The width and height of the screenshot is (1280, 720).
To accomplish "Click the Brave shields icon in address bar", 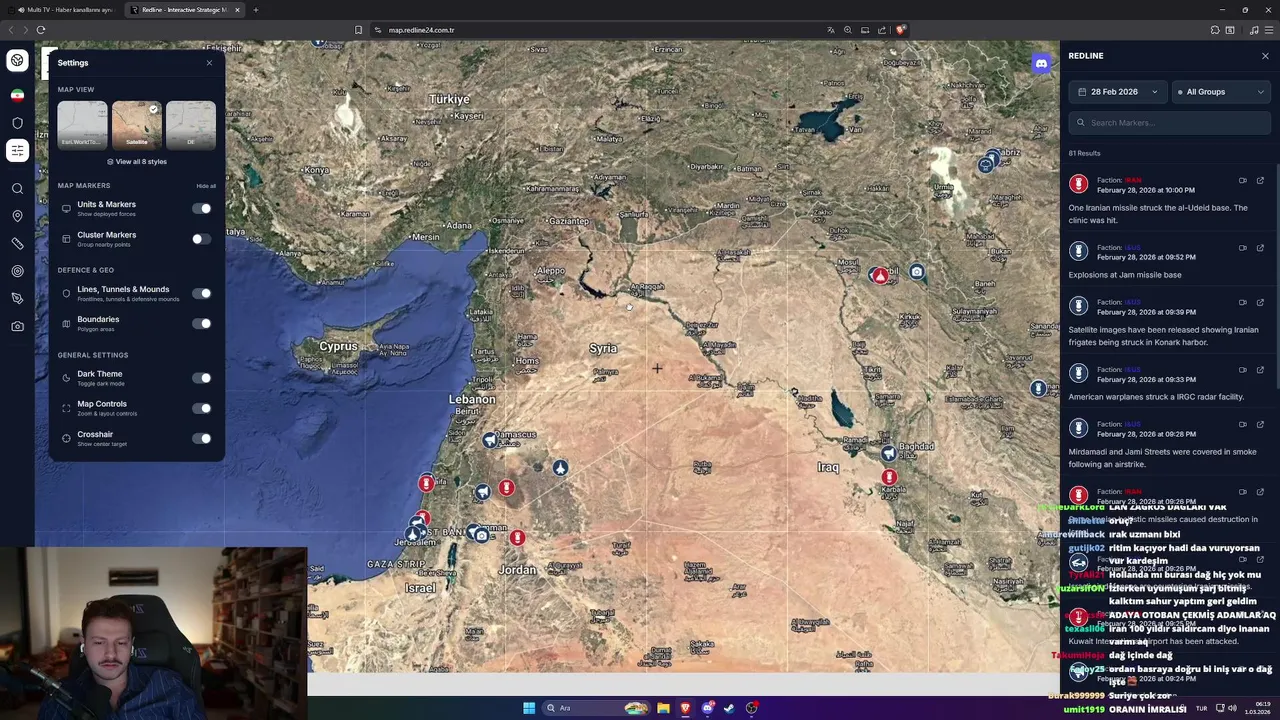I will pos(900,30).
